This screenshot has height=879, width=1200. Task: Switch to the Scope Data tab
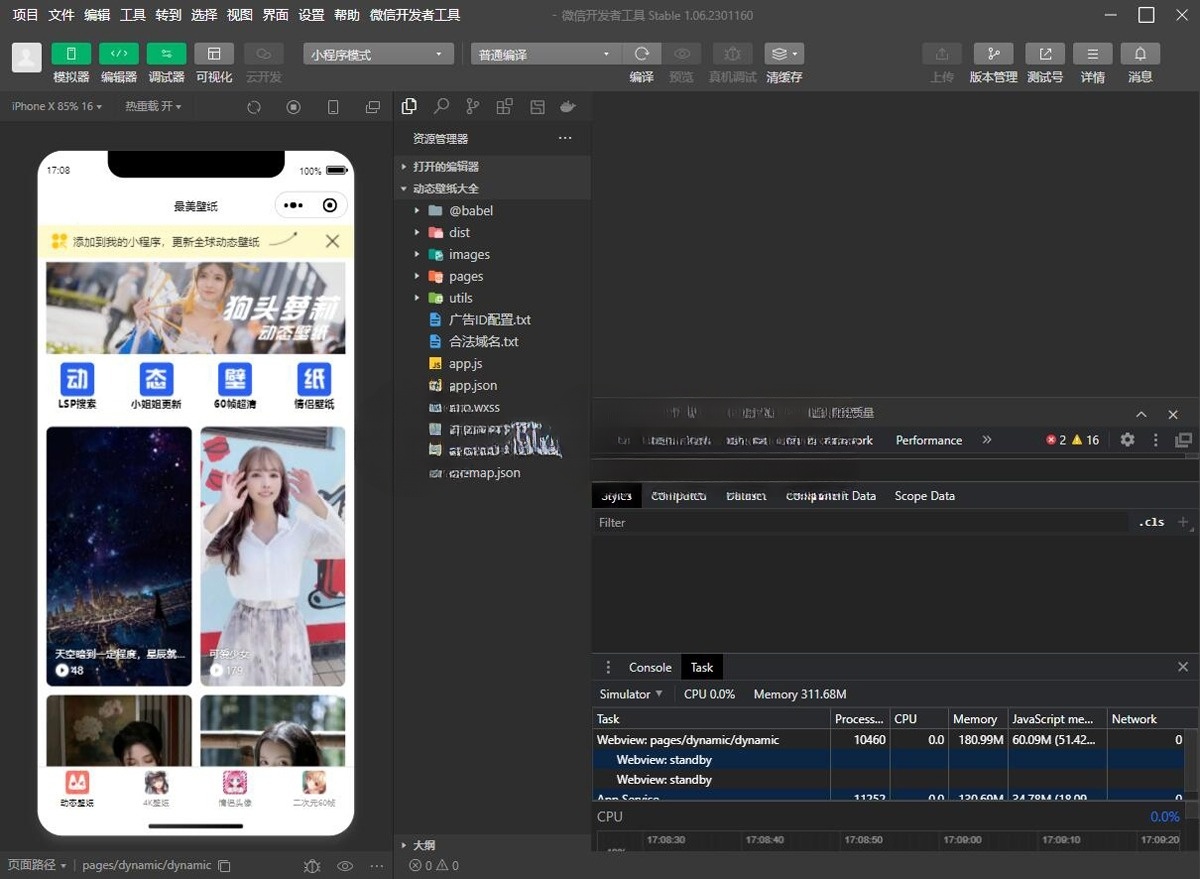point(925,496)
